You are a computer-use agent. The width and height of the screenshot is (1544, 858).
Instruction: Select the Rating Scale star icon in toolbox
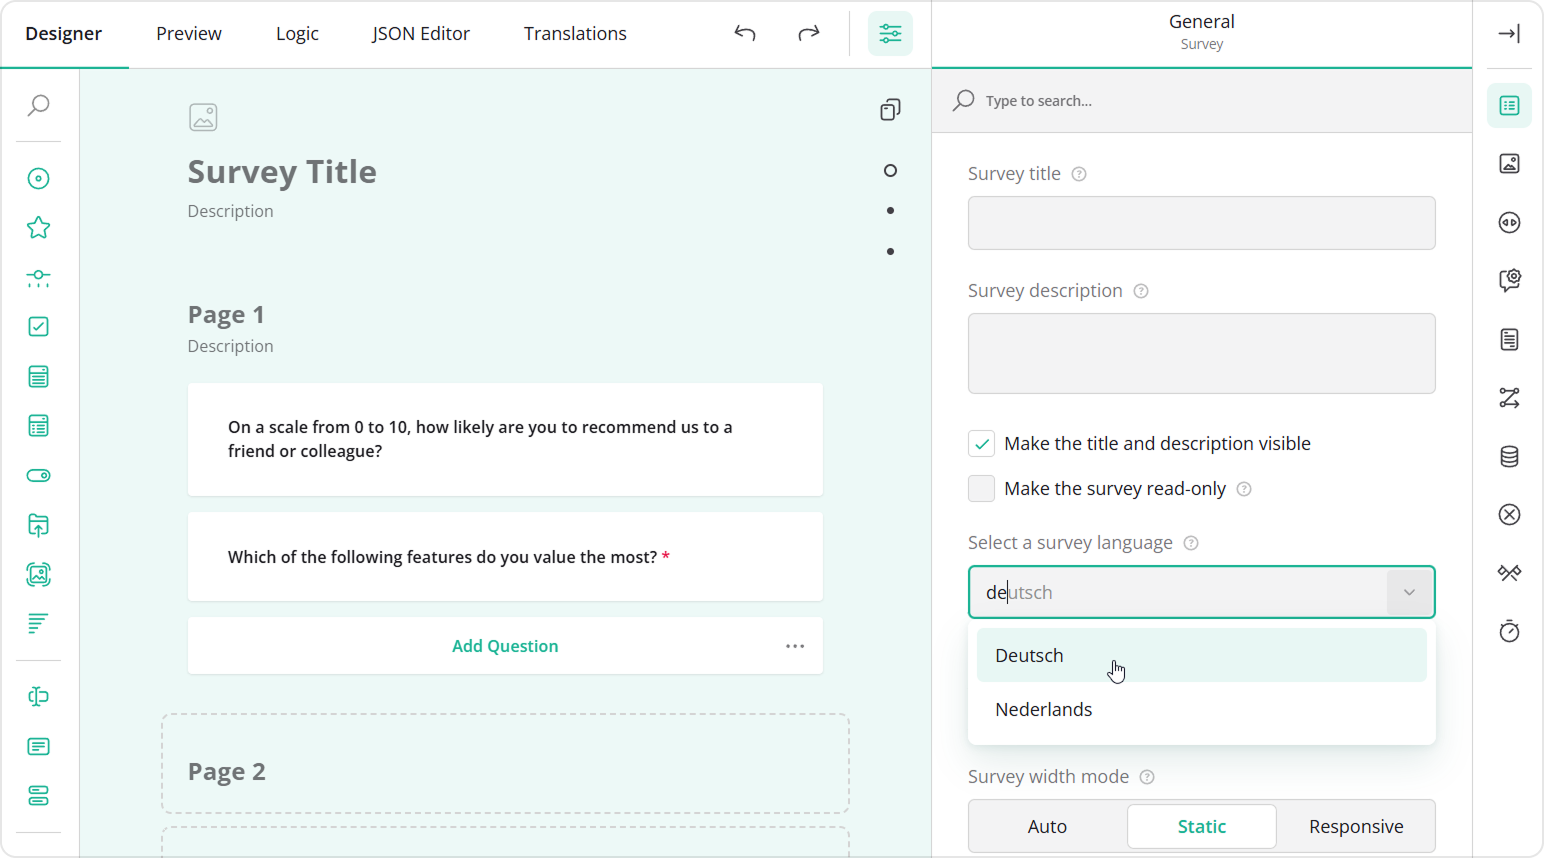click(38, 227)
